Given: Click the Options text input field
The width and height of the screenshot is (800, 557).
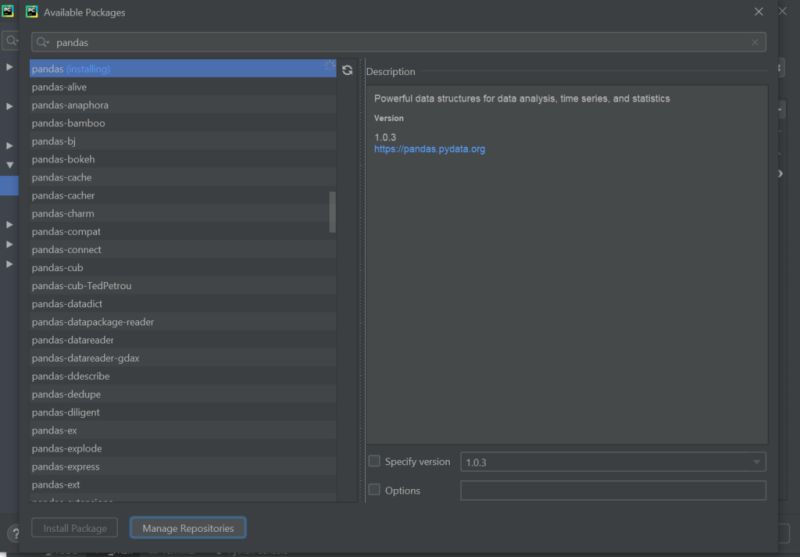Looking at the screenshot, I should (613, 490).
